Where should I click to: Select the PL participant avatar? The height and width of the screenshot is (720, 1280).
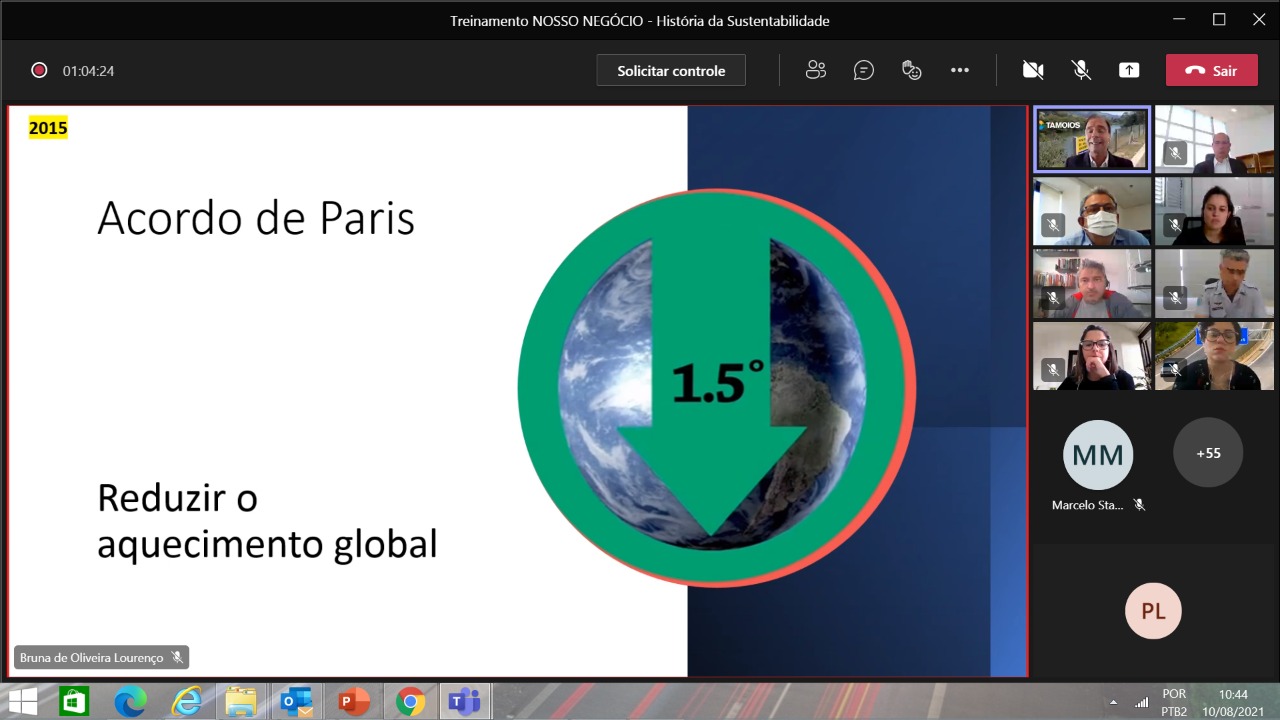1153,611
